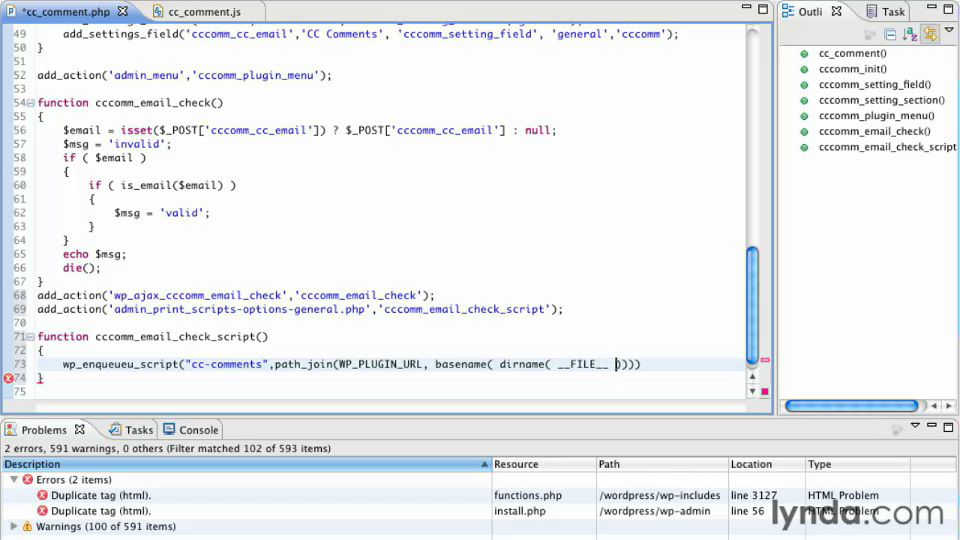Click error marker on line 74
This screenshot has width=960, height=540.
point(8,378)
